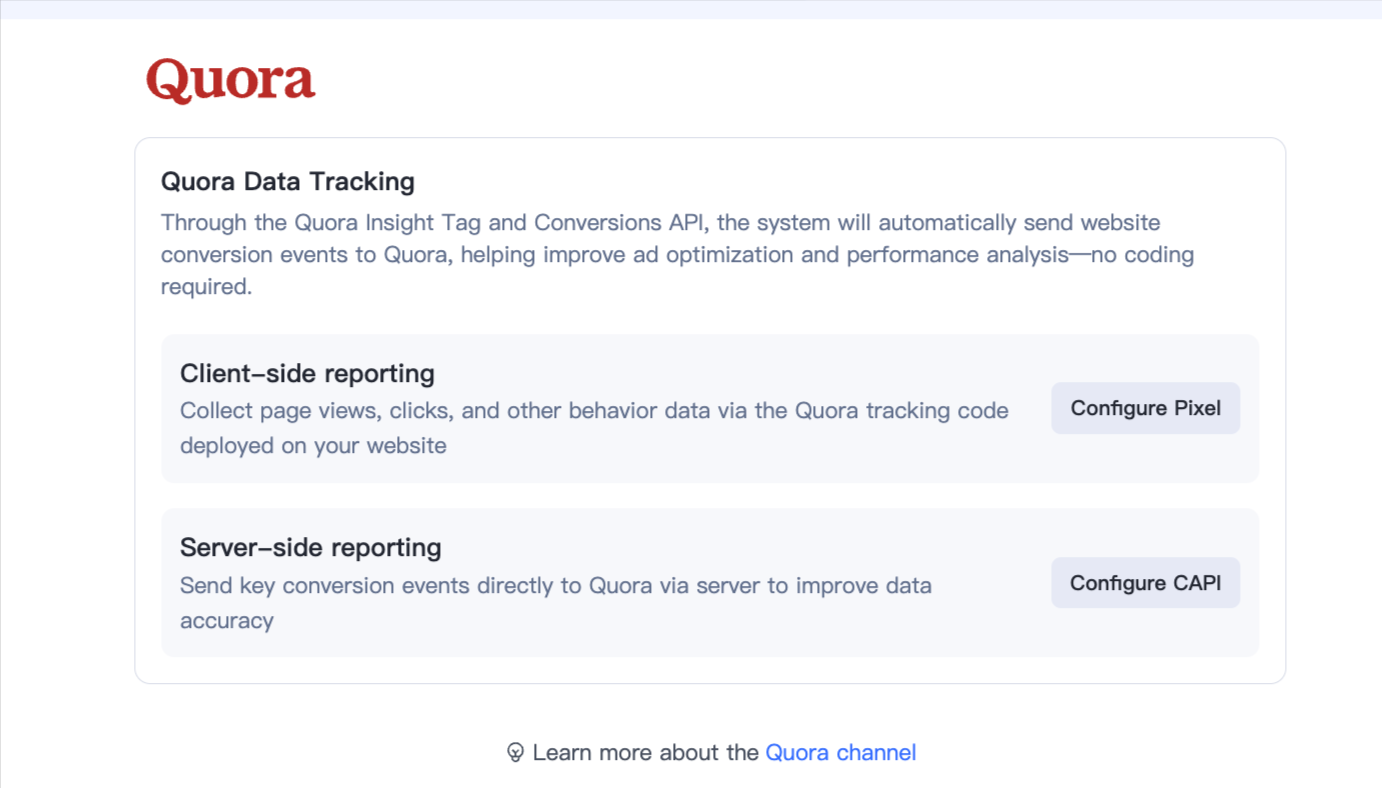Click the word "accuracy" in Server-side description
Image resolution: width=1382 pixels, height=788 pixels.
(x=227, y=621)
